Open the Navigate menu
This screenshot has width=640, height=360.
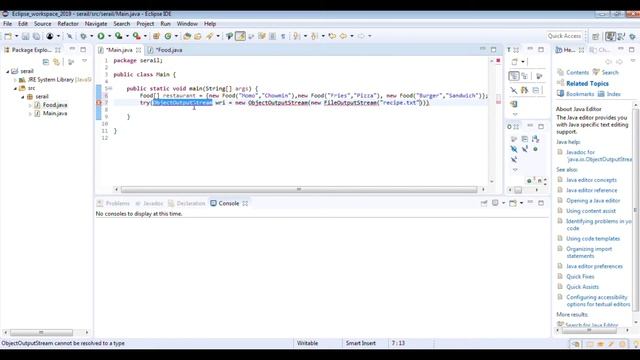(96, 24)
